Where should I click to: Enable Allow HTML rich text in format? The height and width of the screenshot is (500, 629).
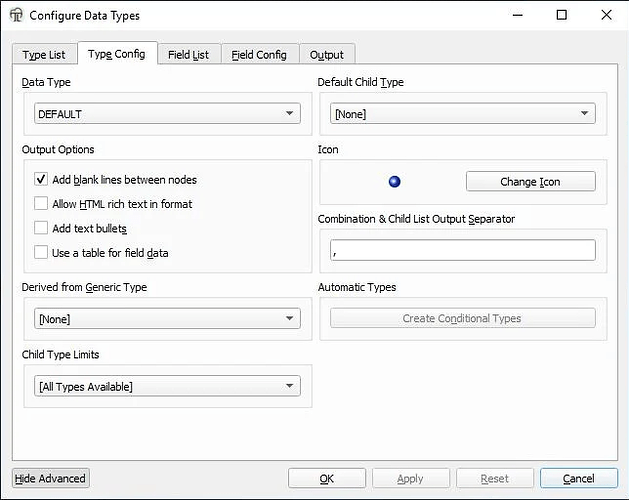(x=41, y=204)
